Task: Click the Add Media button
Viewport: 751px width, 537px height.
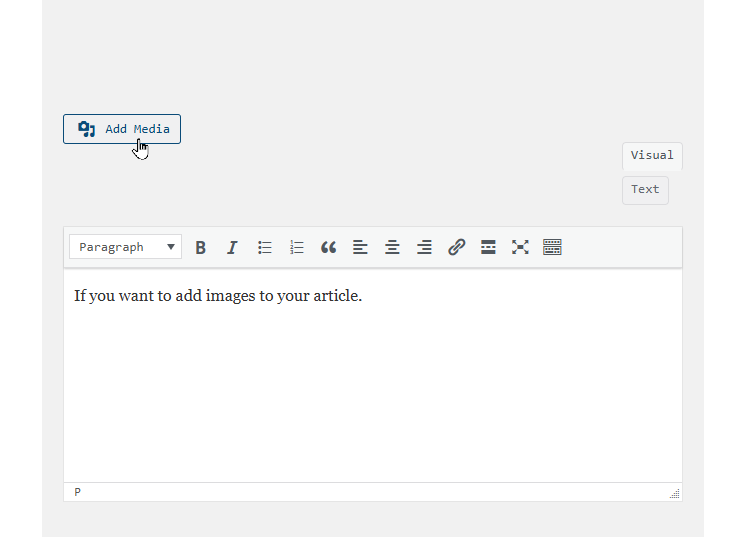Action: tap(122, 129)
